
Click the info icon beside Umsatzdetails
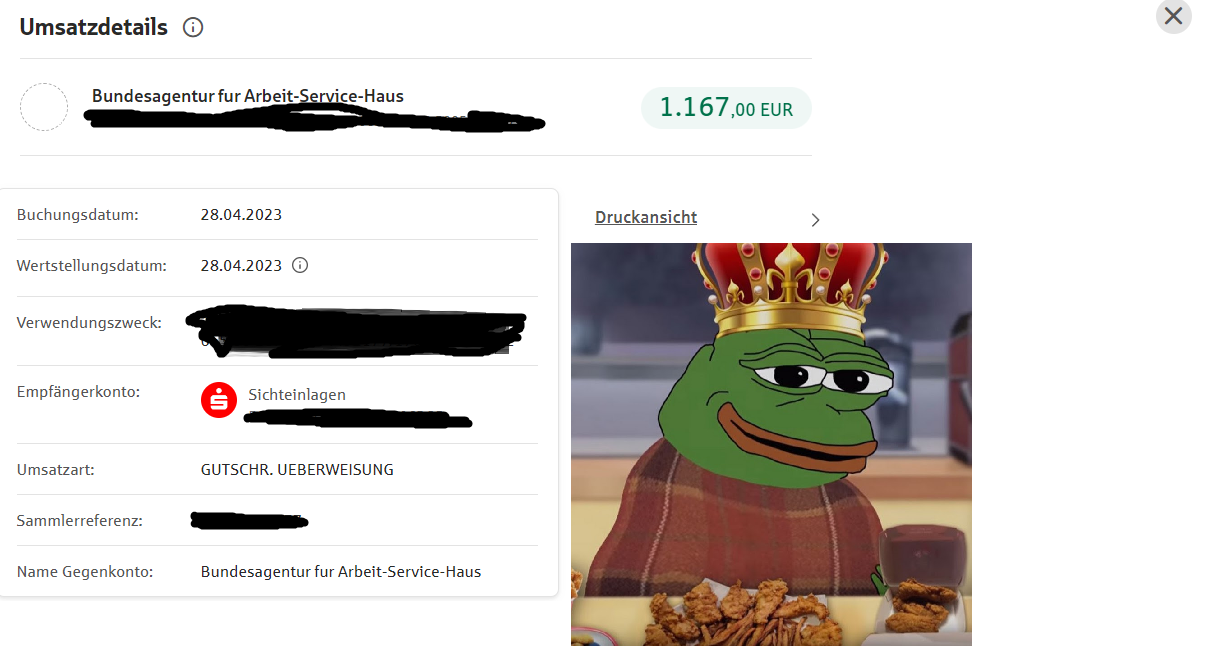point(193,28)
